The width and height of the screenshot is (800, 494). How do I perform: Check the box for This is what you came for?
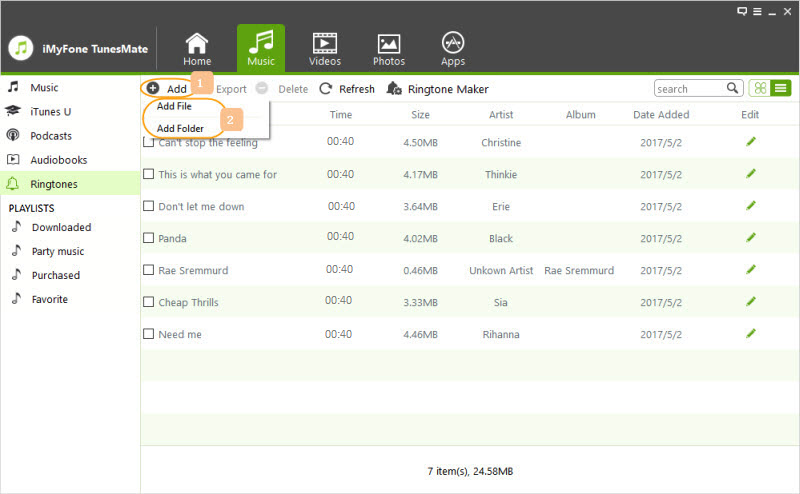pos(148,174)
